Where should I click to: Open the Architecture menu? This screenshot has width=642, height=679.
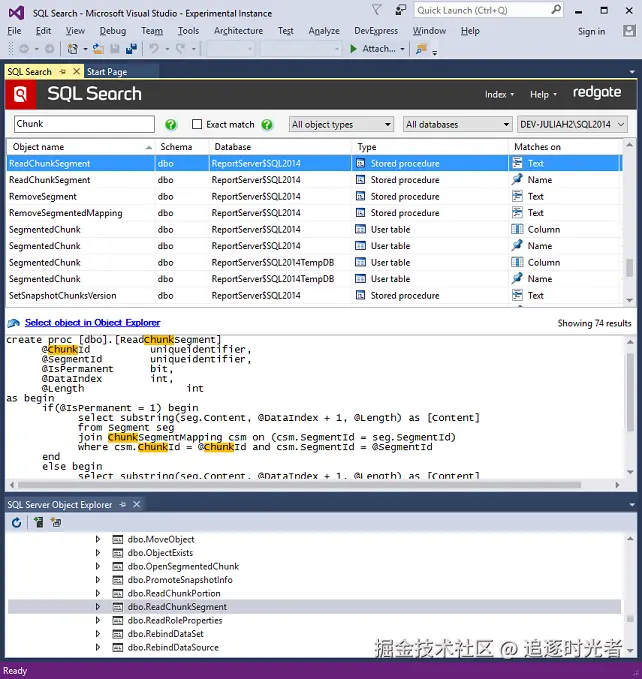coord(238,31)
